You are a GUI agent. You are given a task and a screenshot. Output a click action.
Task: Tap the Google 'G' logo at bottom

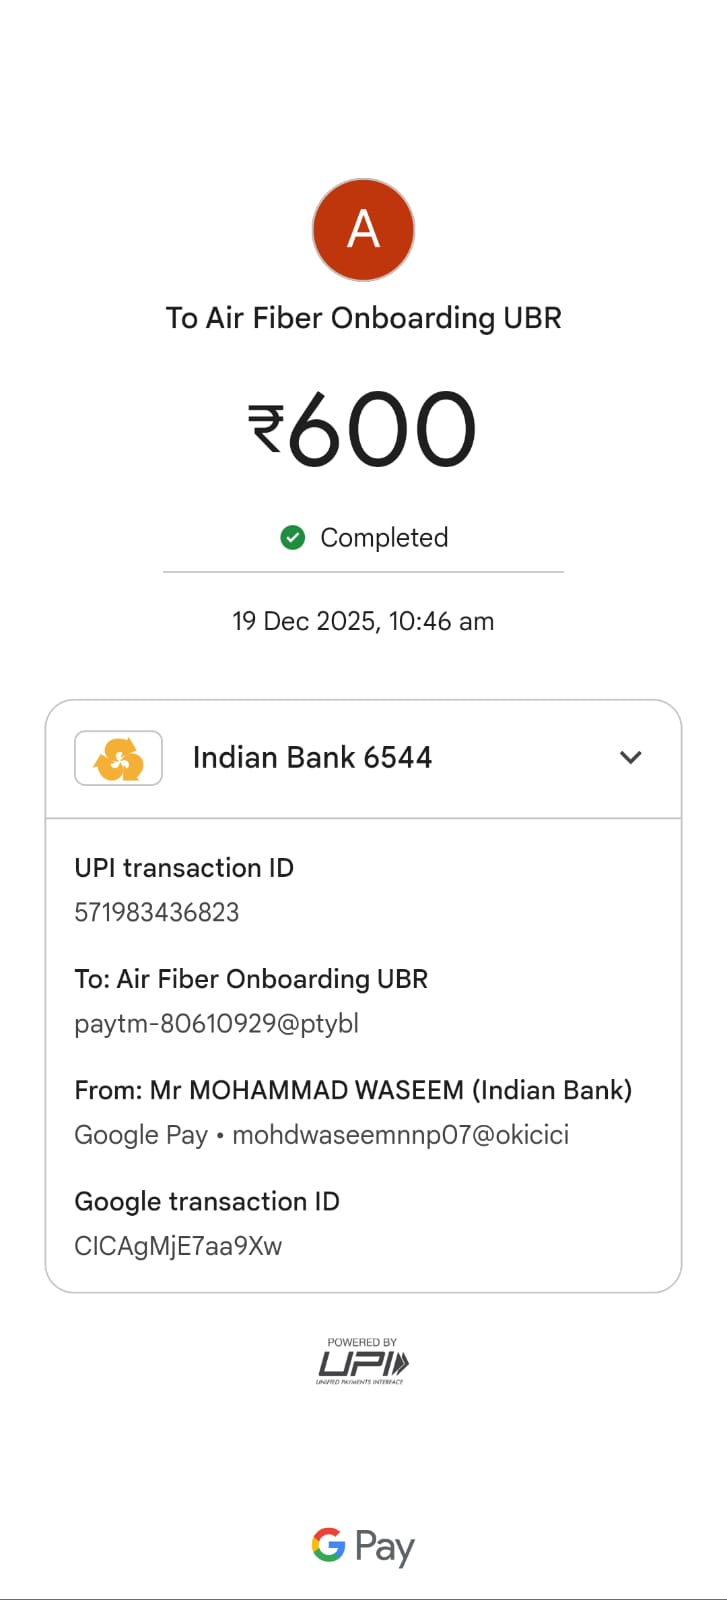click(x=329, y=1545)
